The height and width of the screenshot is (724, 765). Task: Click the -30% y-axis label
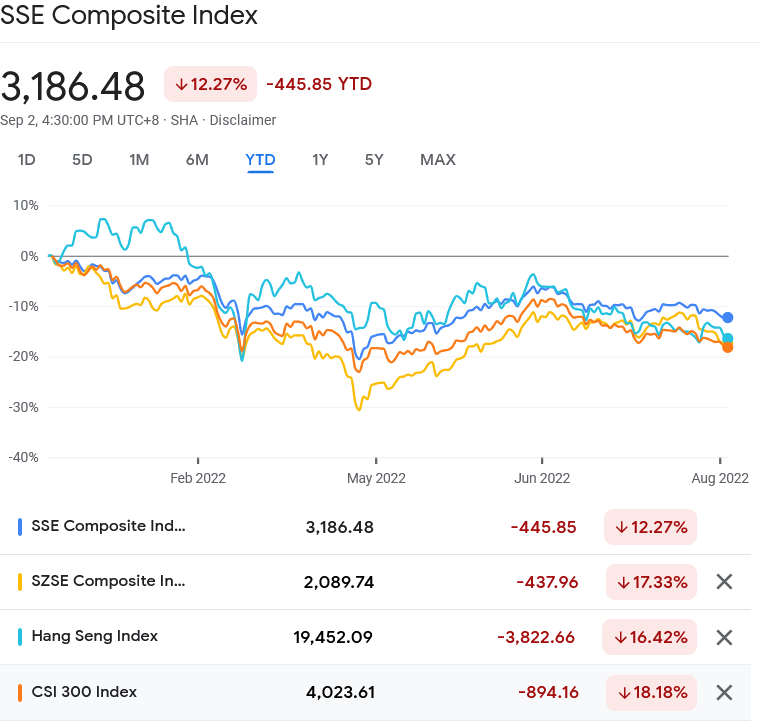pyautogui.click(x=23, y=407)
